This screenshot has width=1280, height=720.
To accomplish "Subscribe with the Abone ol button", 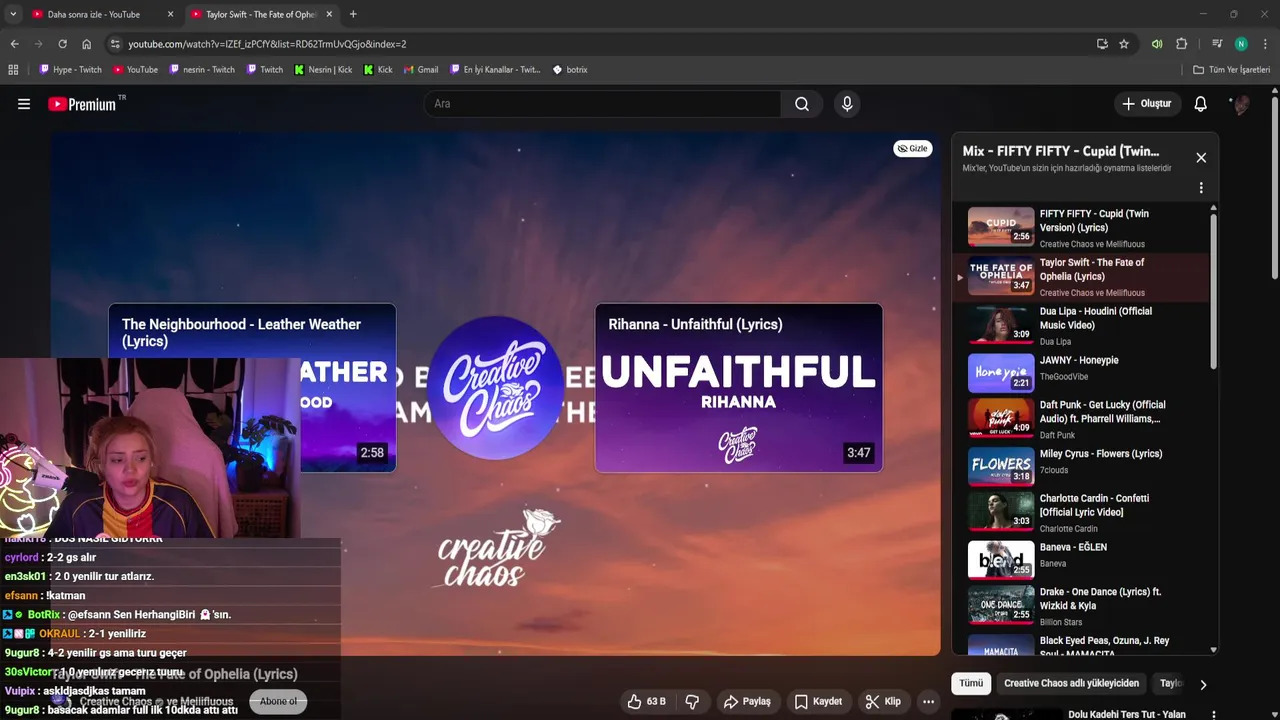I will click(x=278, y=702).
